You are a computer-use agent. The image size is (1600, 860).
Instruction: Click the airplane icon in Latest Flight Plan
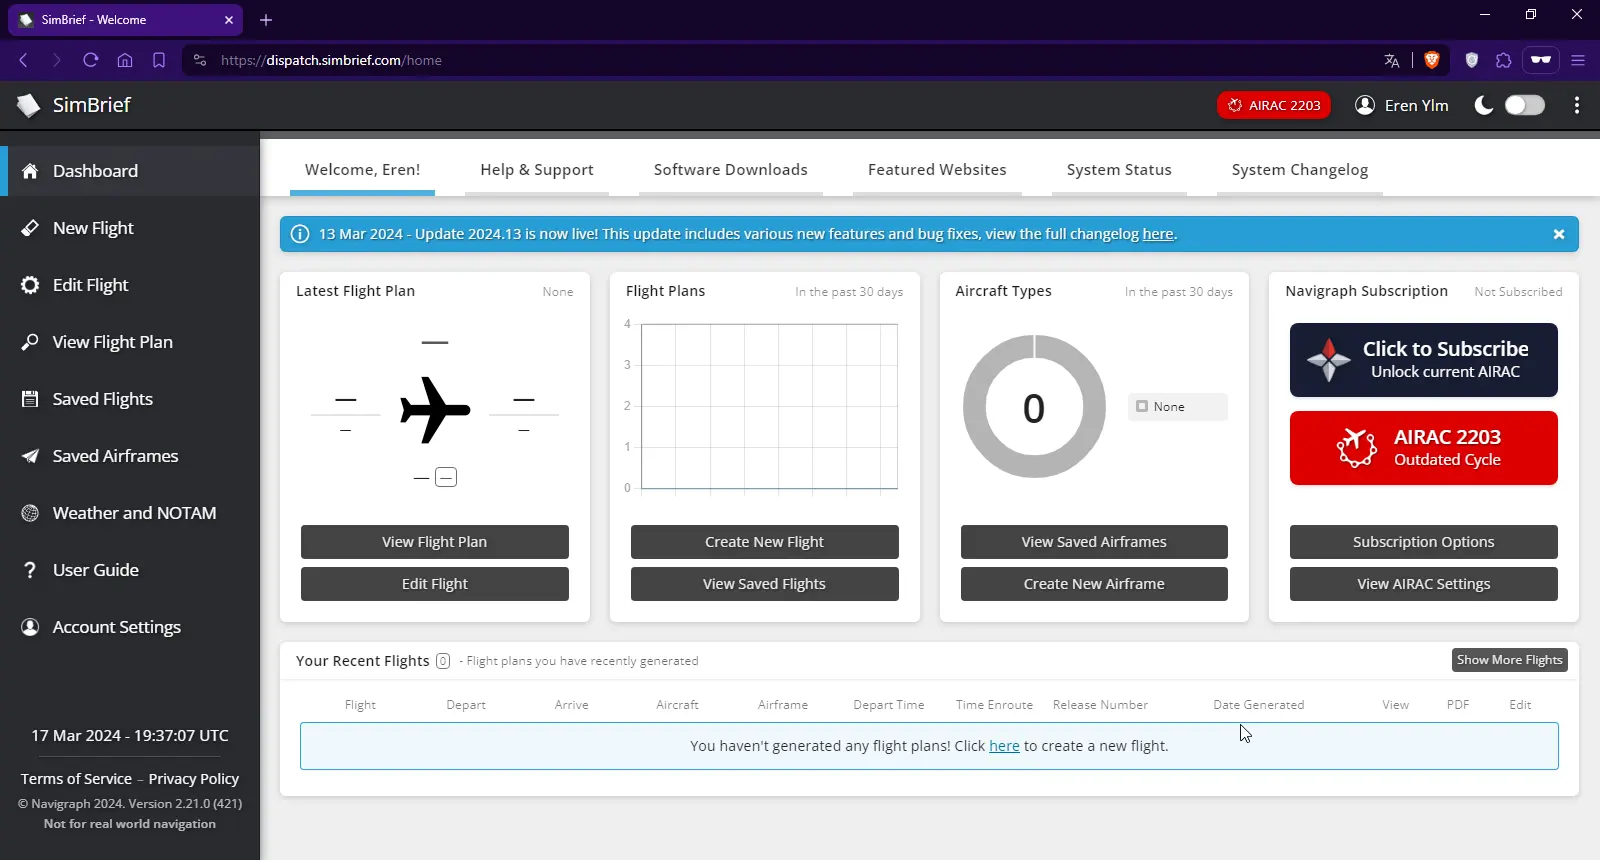[435, 410]
